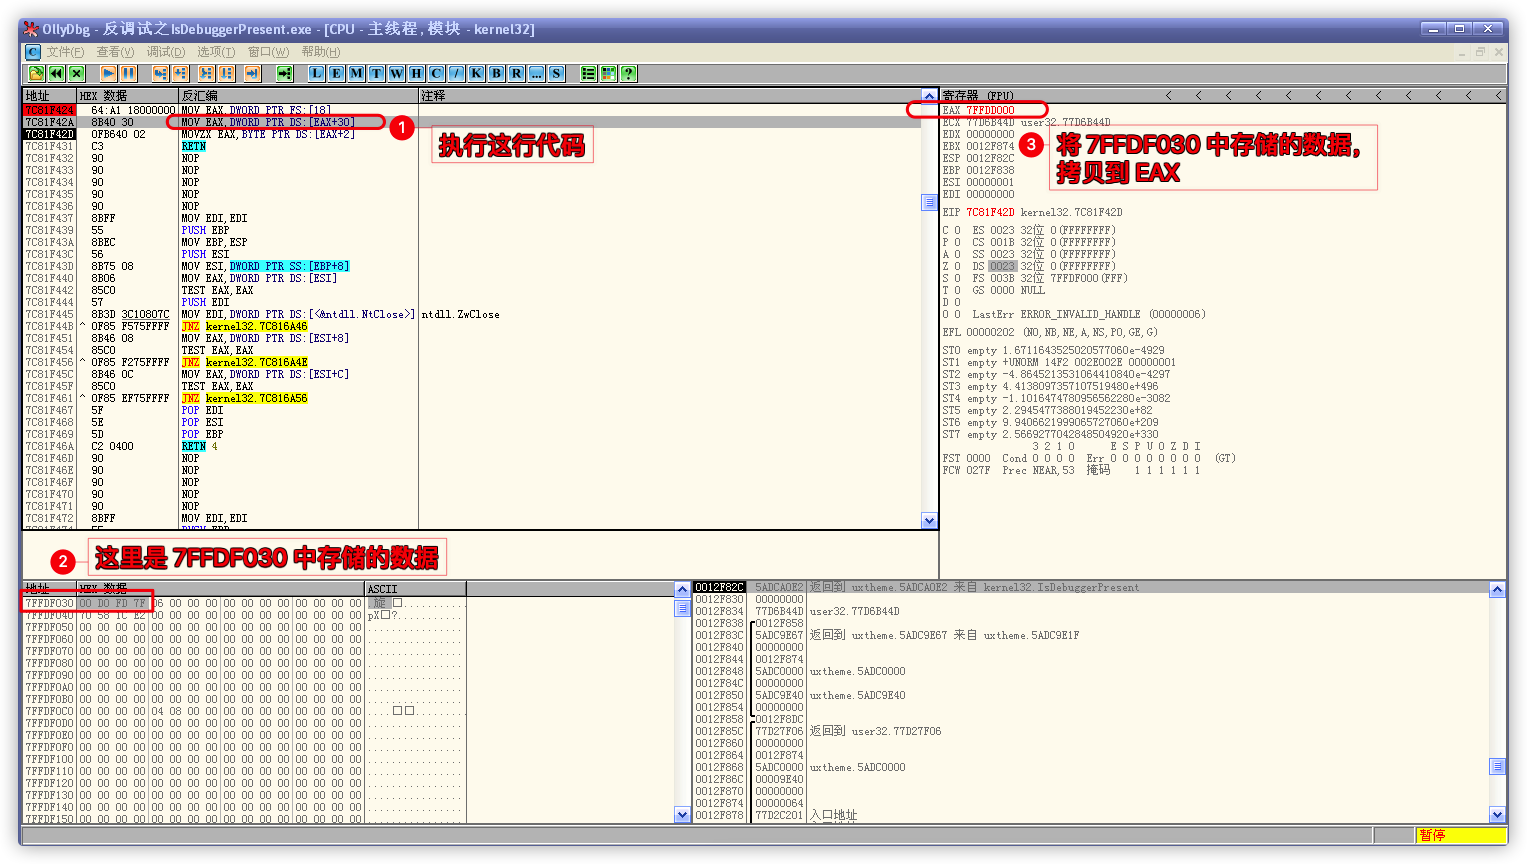Screen dimensions: 1527x864
Task: Click the Run program play icon
Action: coord(108,73)
